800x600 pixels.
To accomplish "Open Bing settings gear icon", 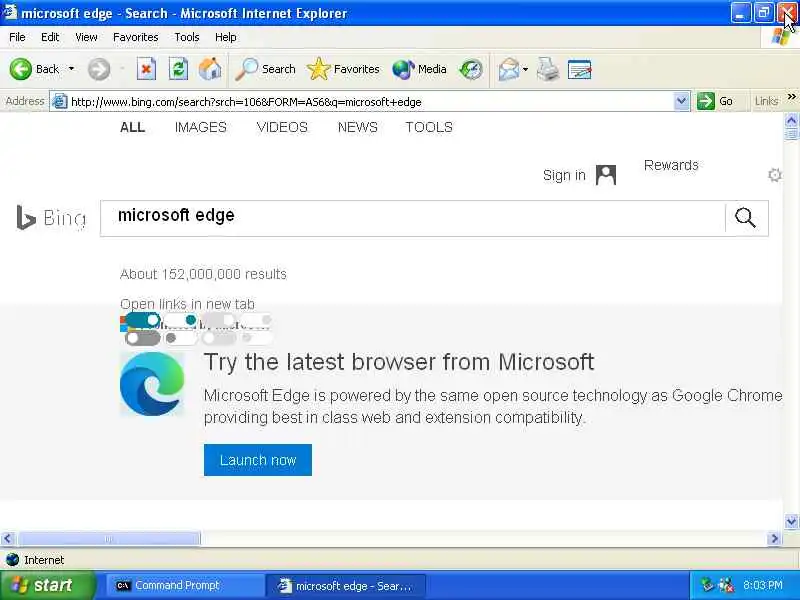I will point(774,175).
